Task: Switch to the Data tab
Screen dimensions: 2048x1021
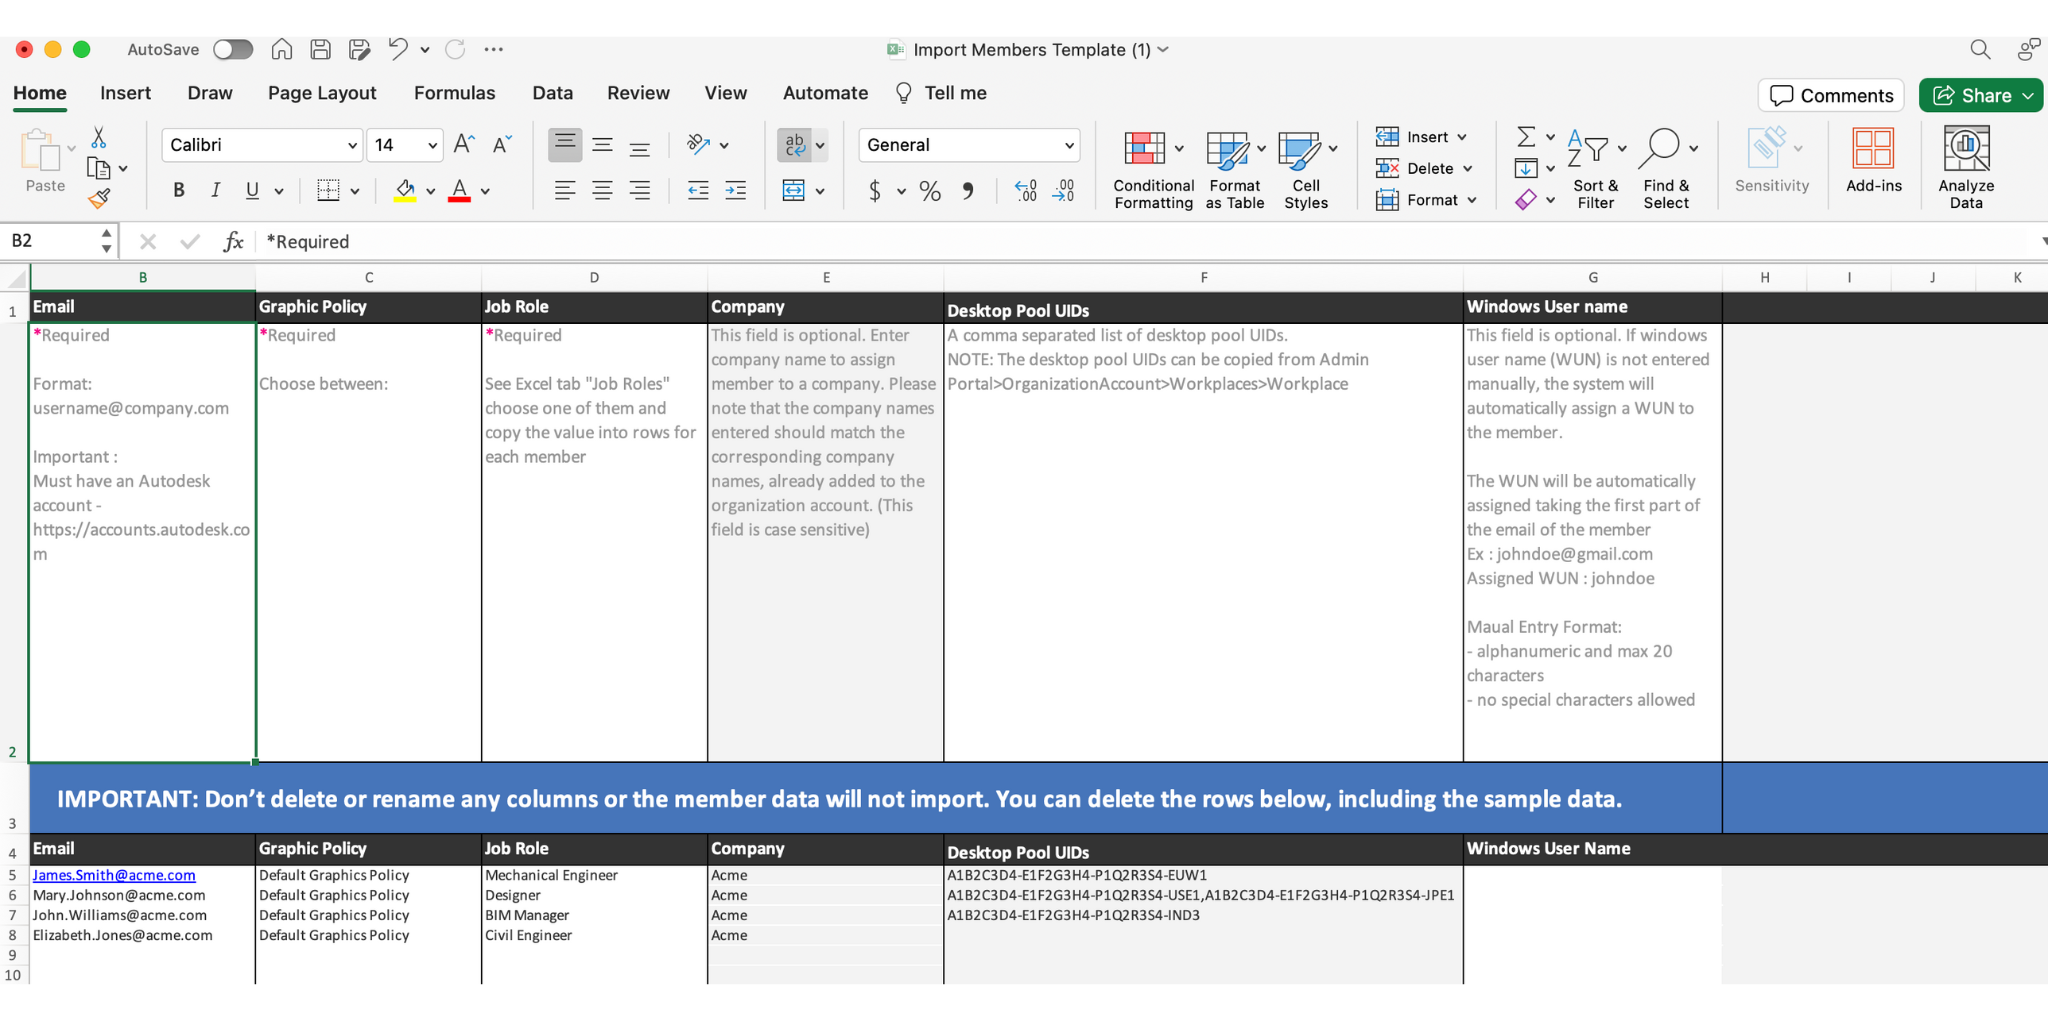Action: [x=553, y=93]
